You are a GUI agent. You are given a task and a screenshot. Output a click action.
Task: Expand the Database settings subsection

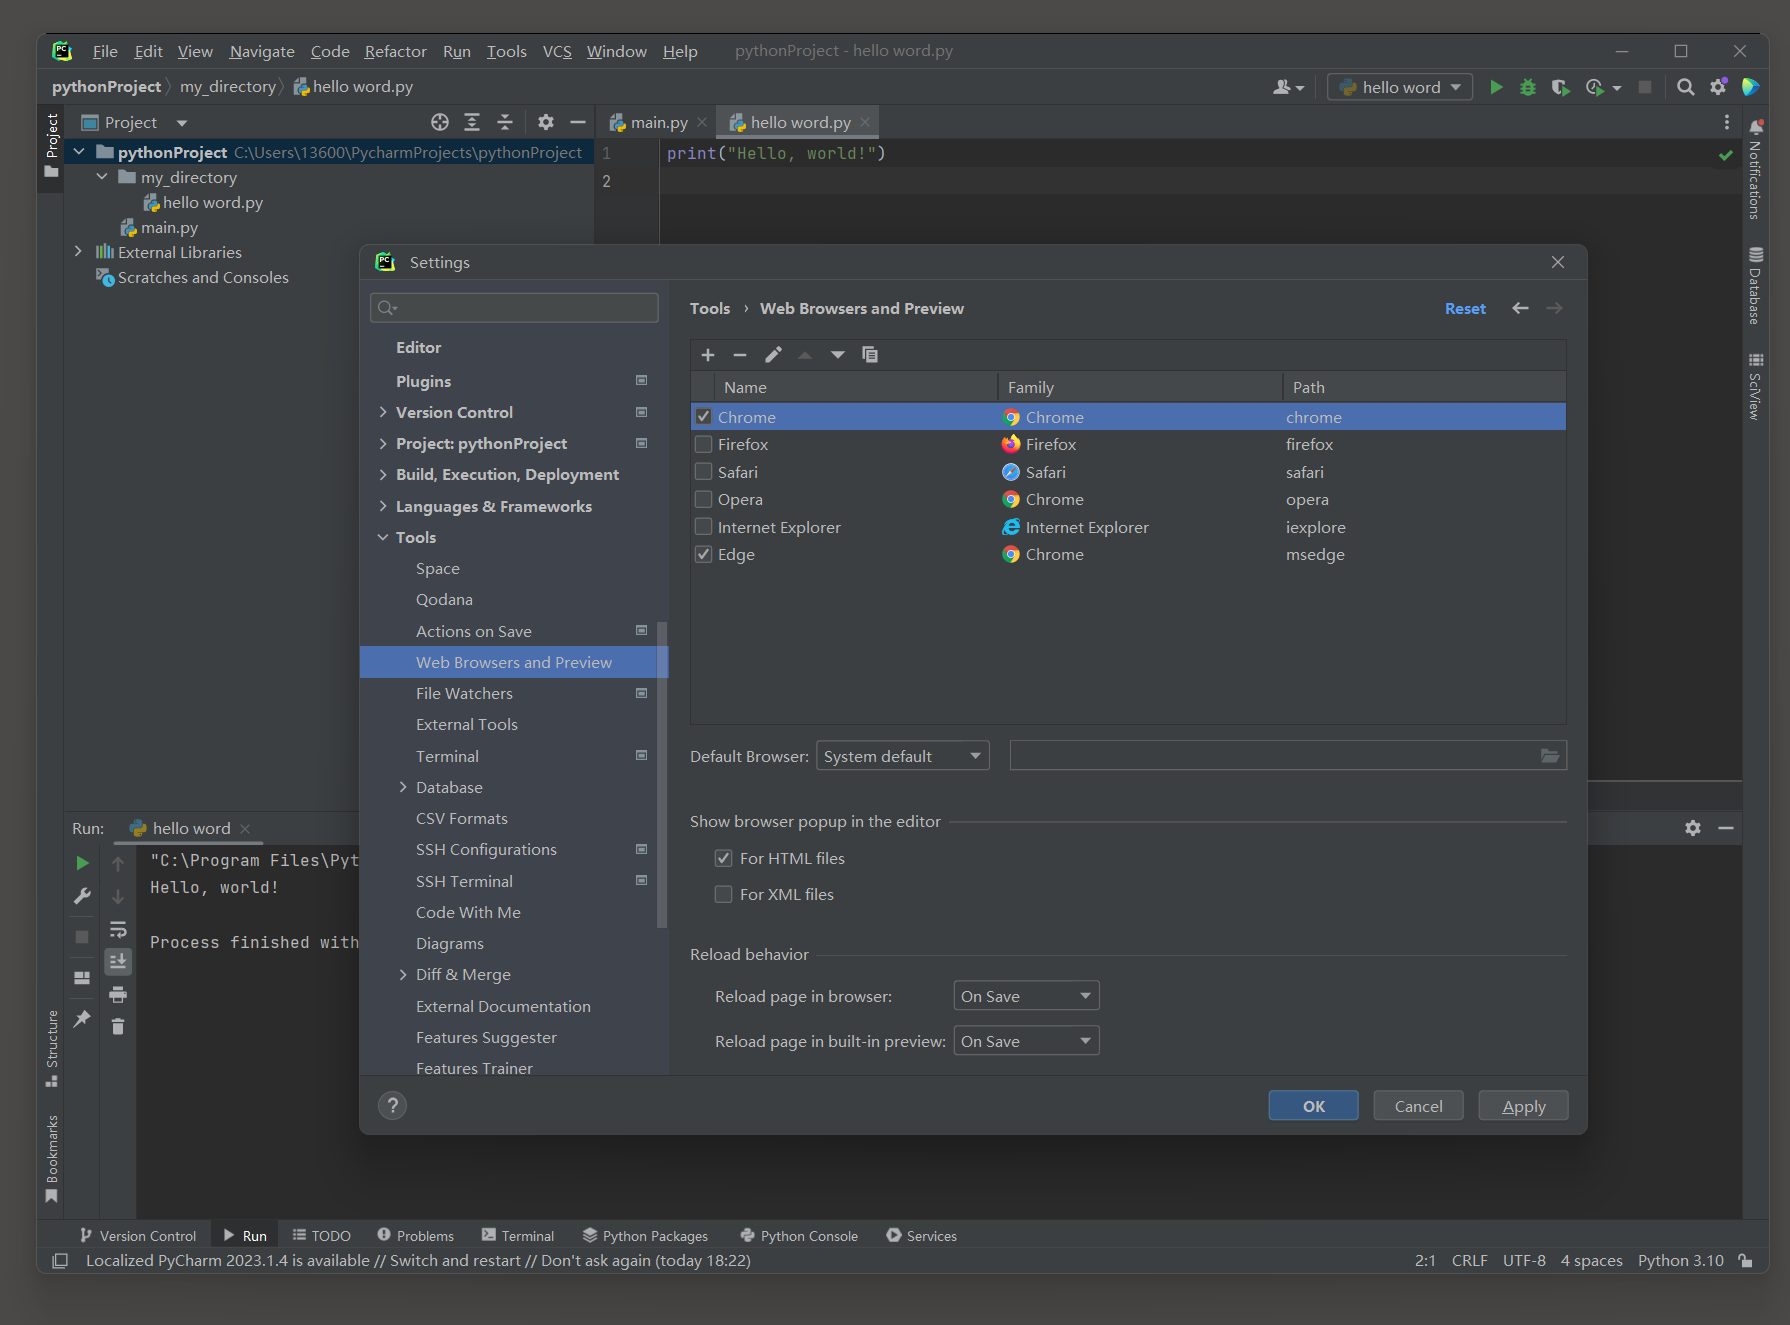tap(403, 787)
